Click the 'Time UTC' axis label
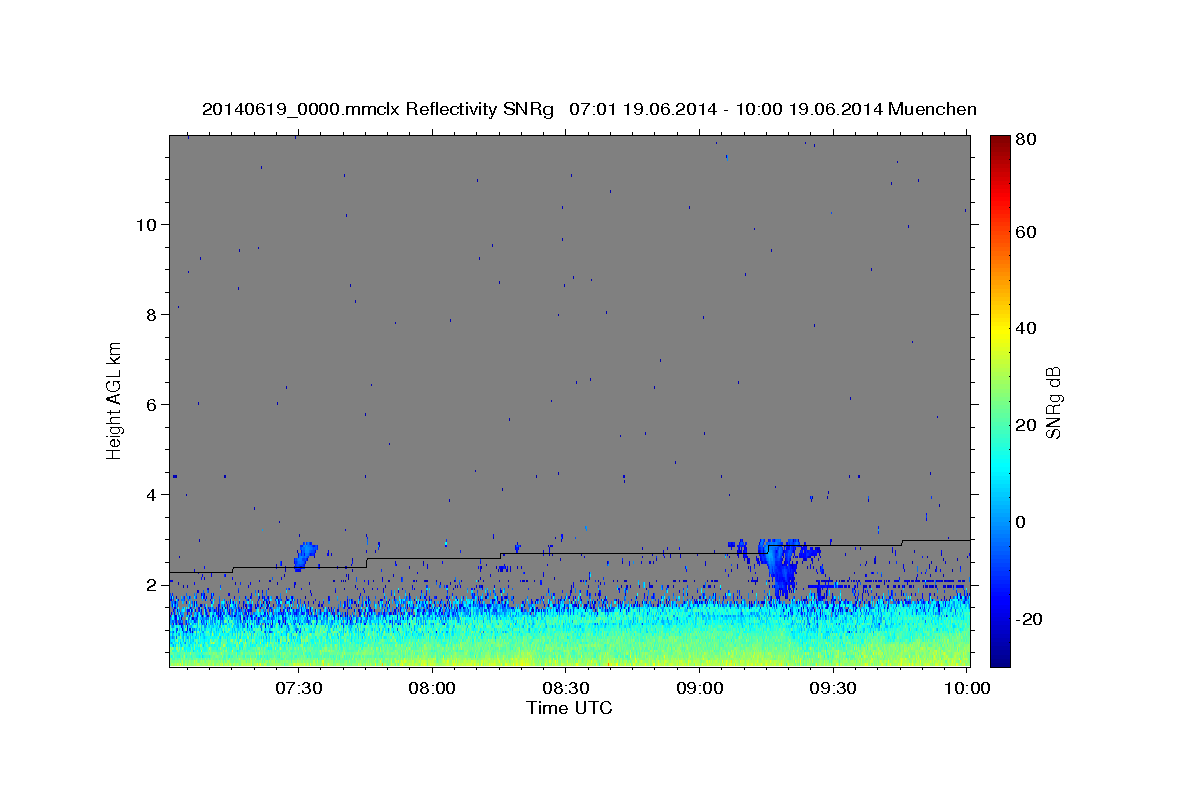The height and width of the screenshot is (800, 1200). point(569,708)
